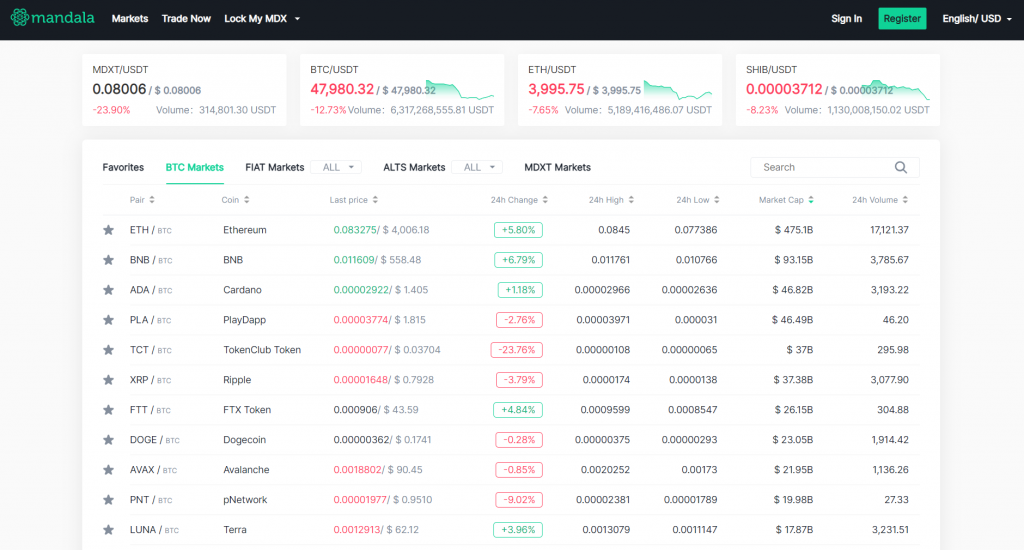Screen dimensions: 1024x550
Task: Click the ETH/USDT sparkline chart
Action: 678,90
